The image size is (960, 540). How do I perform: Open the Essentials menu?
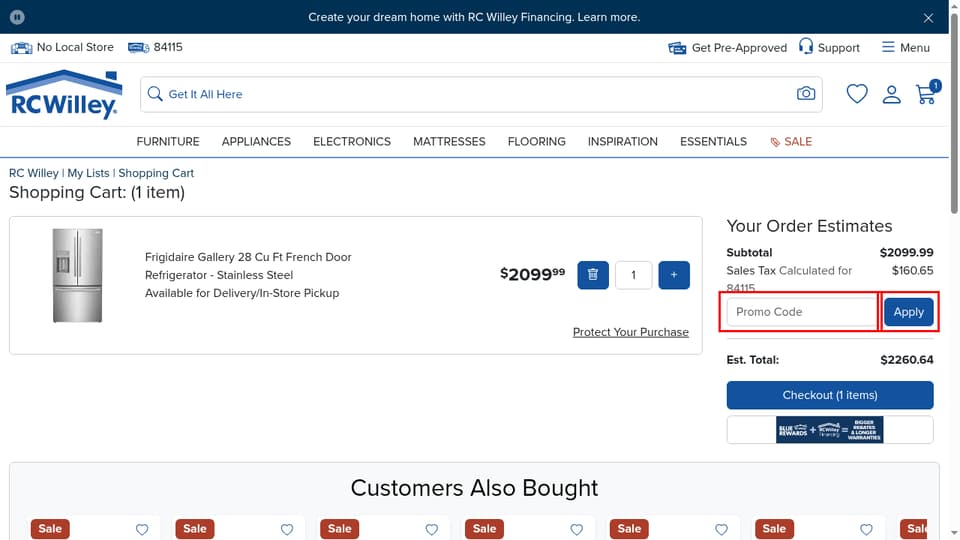[x=713, y=141]
